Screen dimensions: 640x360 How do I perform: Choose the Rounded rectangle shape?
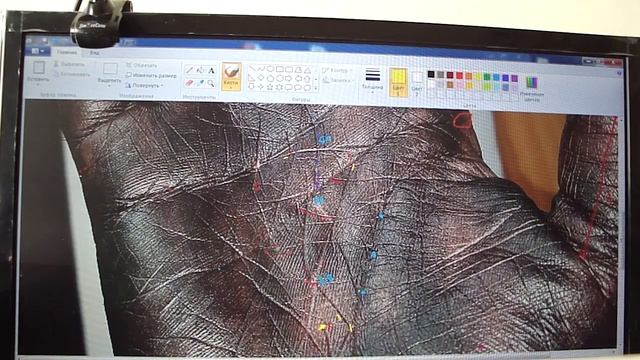289,70
